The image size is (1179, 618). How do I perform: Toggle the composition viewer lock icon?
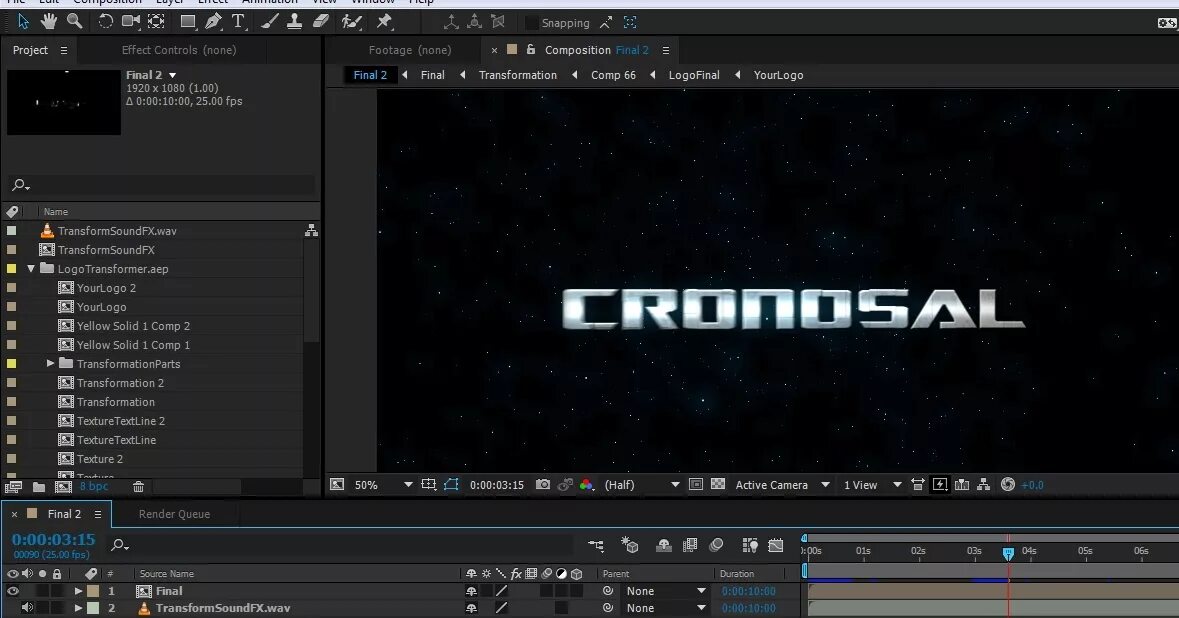pyautogui.click(x=531, y=50)
